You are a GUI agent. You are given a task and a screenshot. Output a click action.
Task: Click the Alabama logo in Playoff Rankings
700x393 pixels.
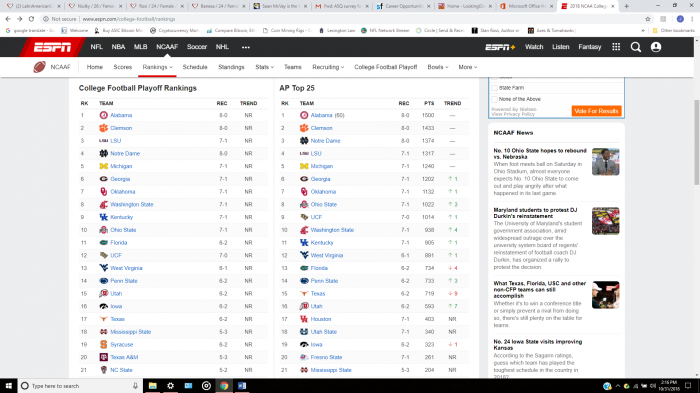[x=104, y=115]
